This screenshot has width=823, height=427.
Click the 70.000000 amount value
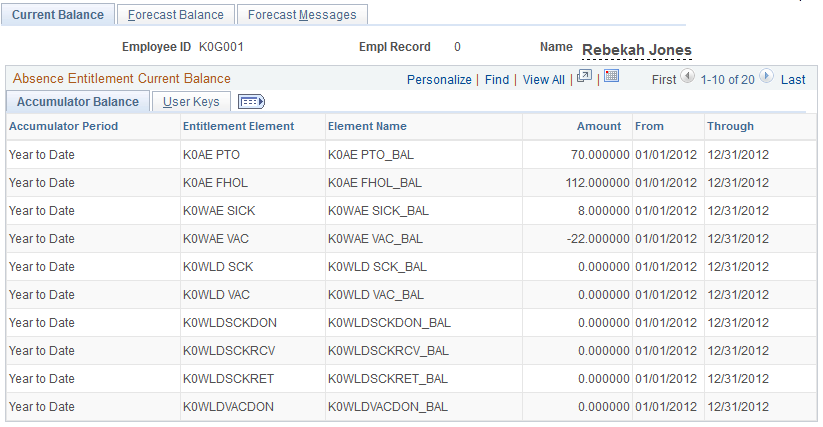click(600, 155)
